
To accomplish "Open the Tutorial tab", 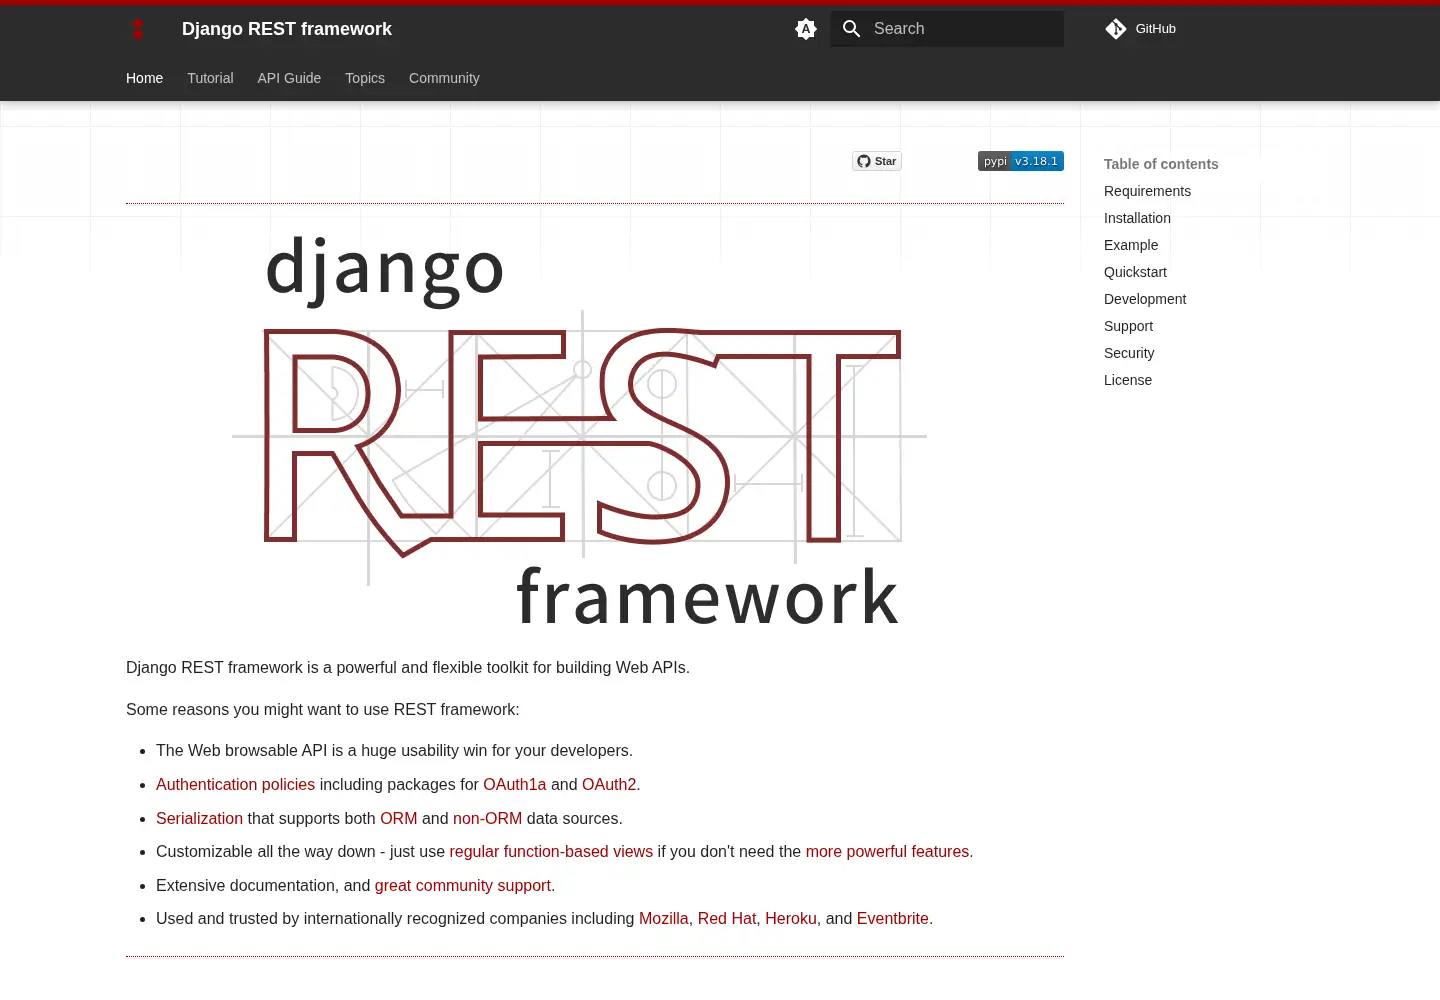I will [x=210, y=78].
